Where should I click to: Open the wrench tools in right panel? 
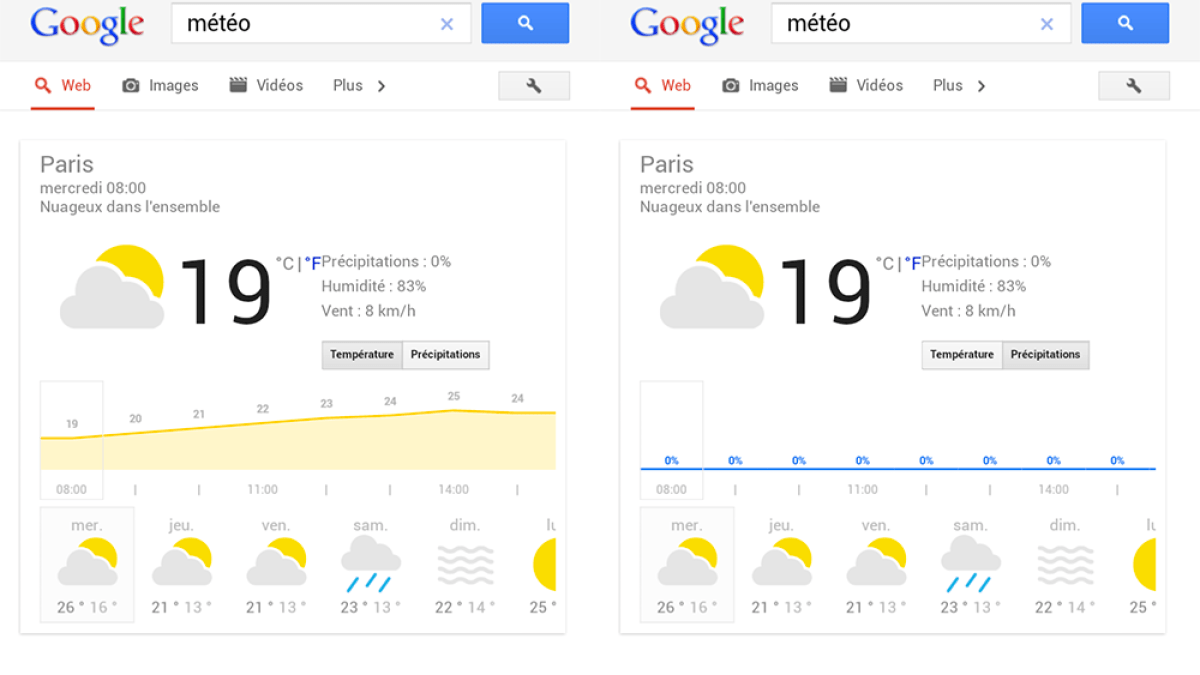click(x=1134, y=86)
